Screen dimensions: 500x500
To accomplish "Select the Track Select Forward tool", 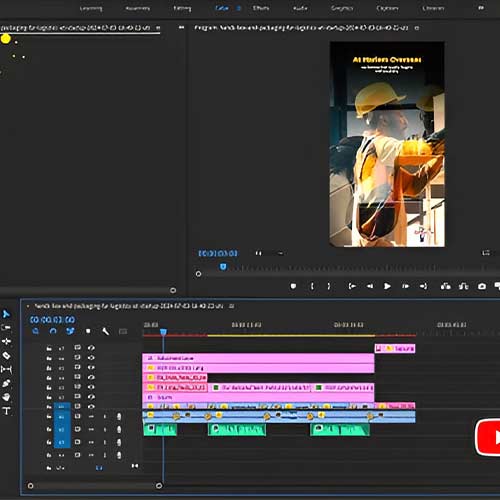I will click(x=6, y=327).
